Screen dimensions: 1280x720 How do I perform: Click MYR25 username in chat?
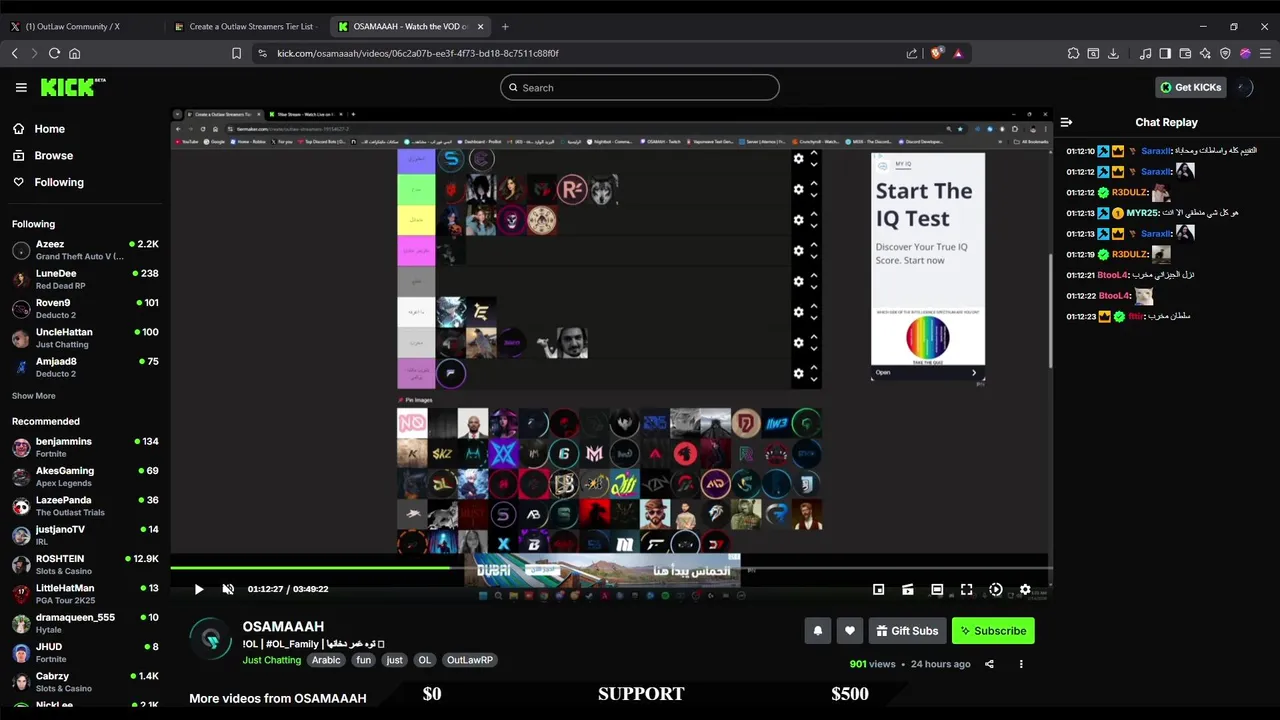tap(1142, 213)
